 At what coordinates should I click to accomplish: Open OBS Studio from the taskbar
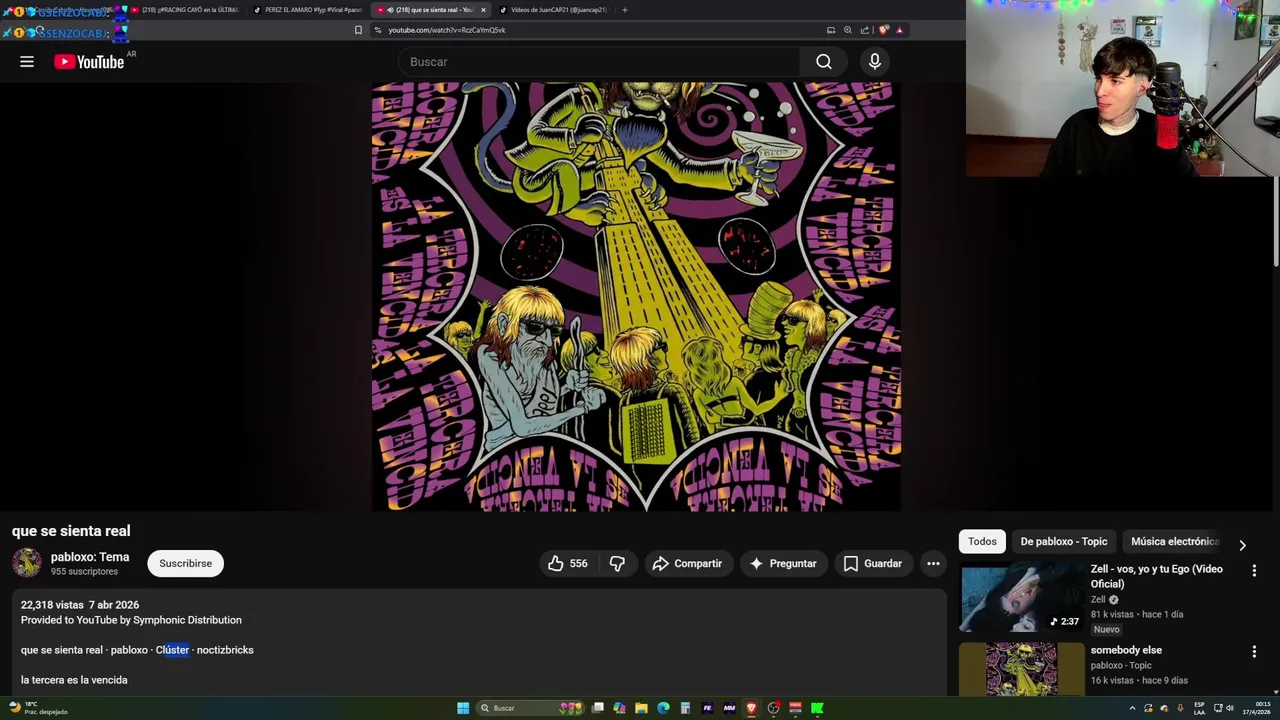(773, 708)
